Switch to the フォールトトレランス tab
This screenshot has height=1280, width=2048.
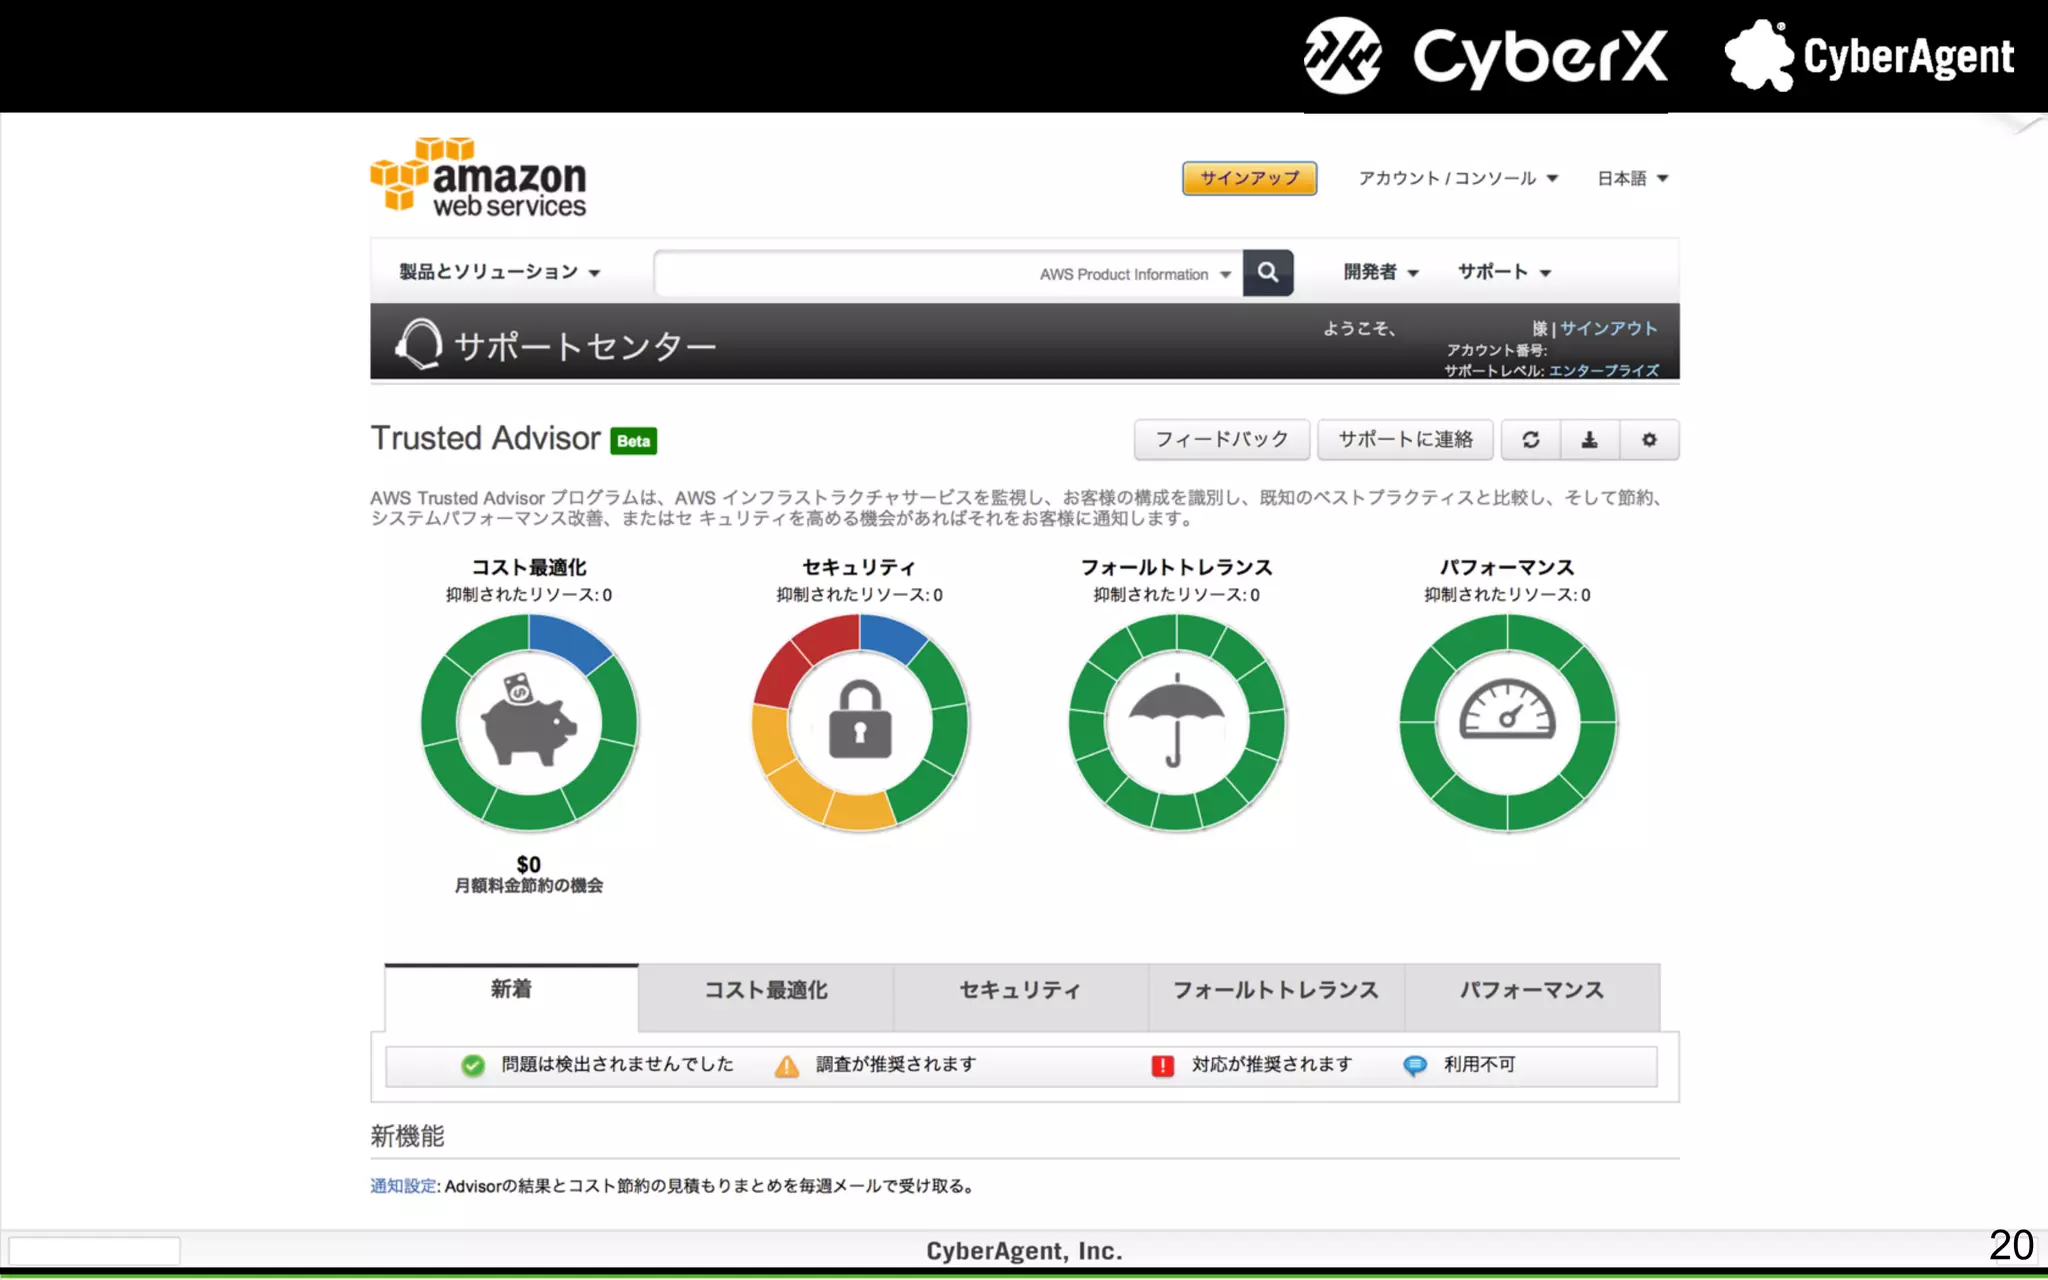click(x=1275, y=990)
